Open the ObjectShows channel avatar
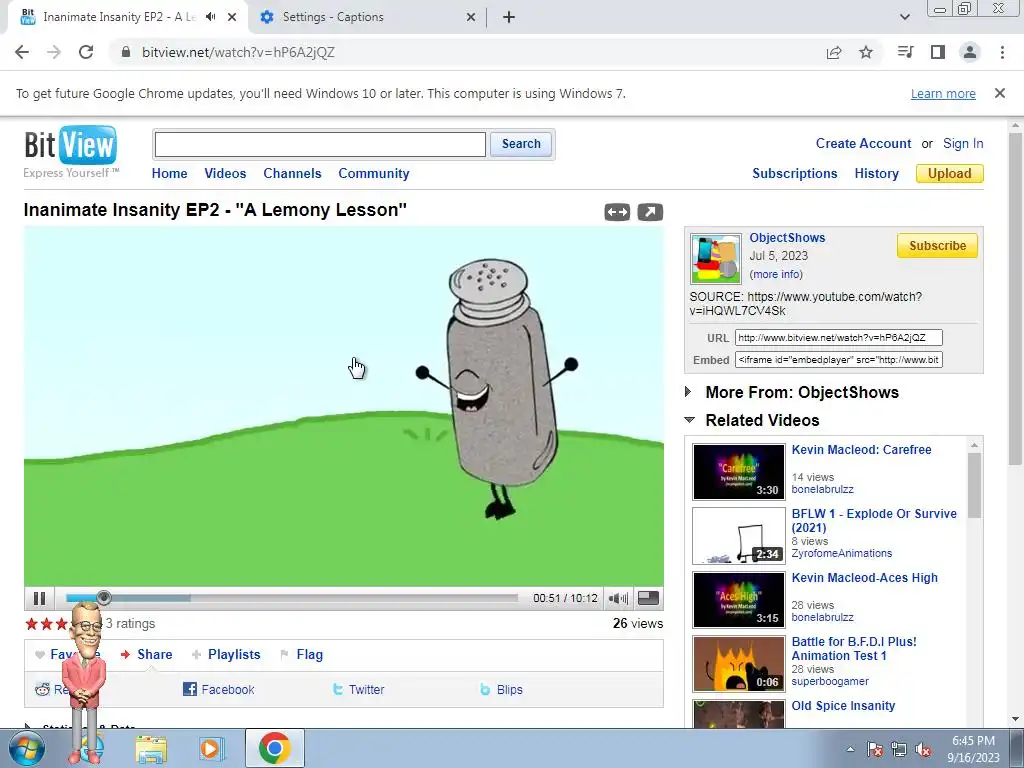This screenshot has height=768, width=1024. (716, 258)
